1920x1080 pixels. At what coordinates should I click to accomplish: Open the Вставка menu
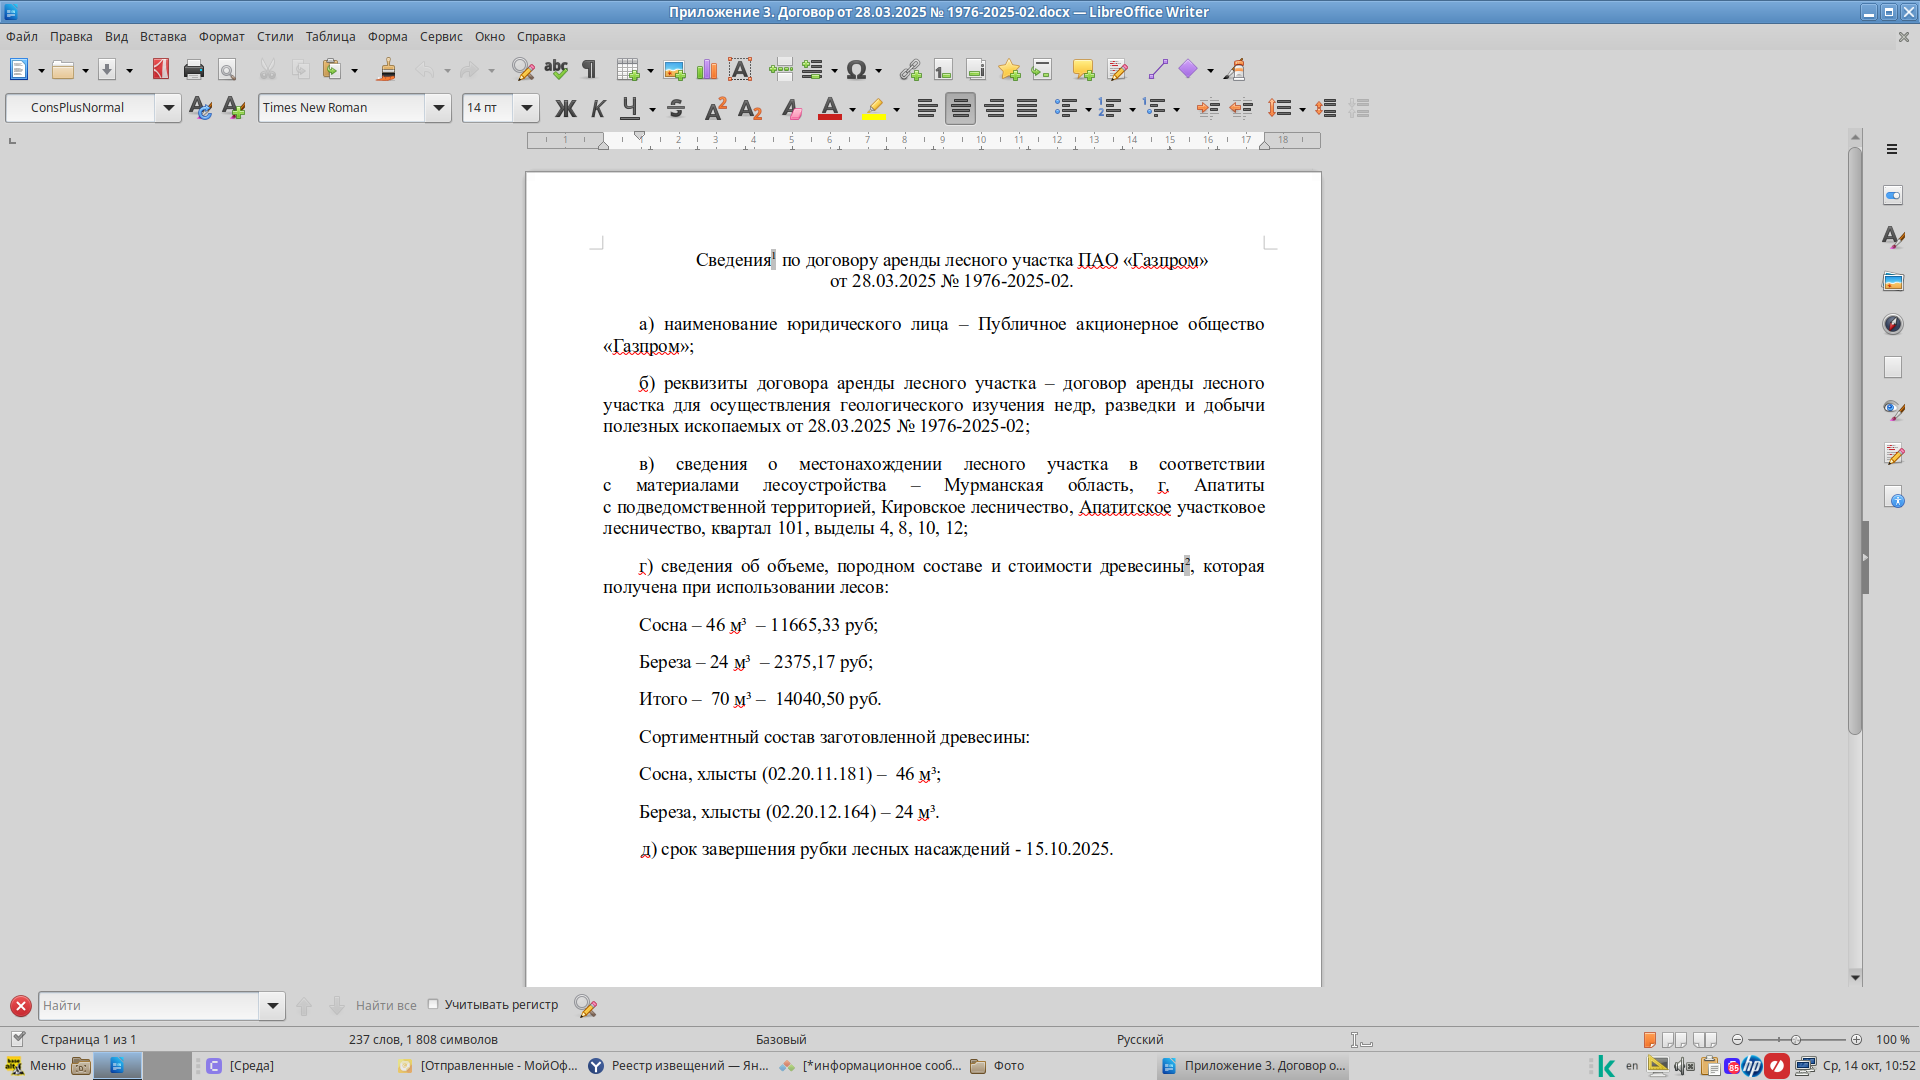tap(163, 37)
